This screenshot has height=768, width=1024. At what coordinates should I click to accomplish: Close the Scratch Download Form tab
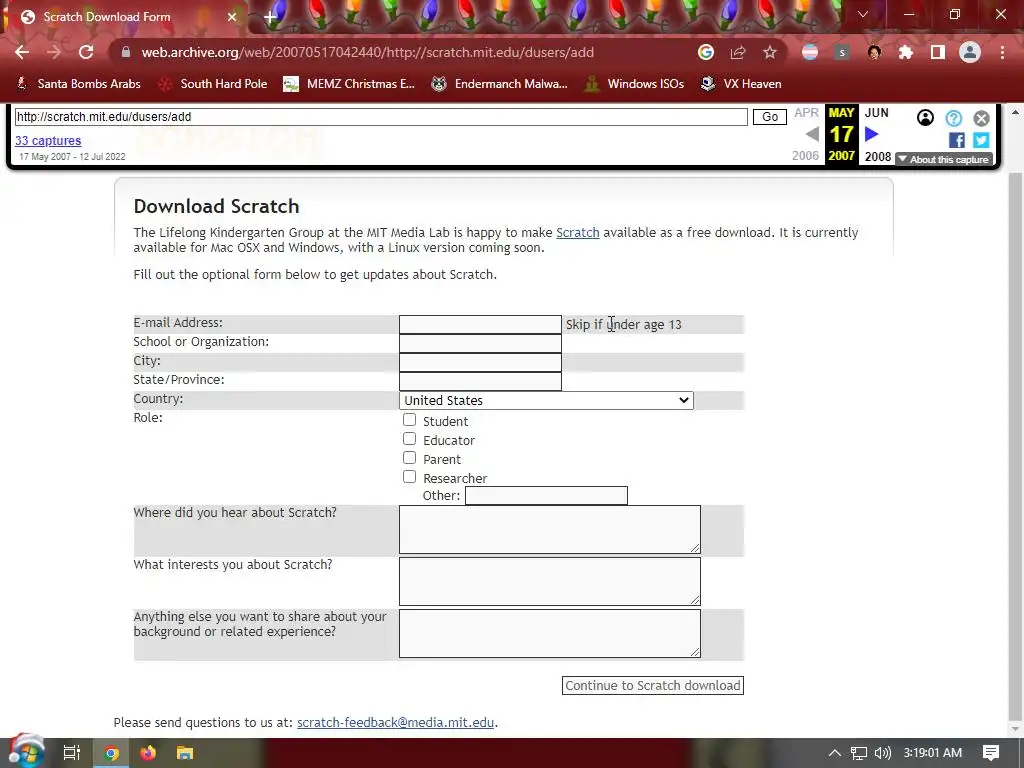pyautogui.click(x=232, y=17)
